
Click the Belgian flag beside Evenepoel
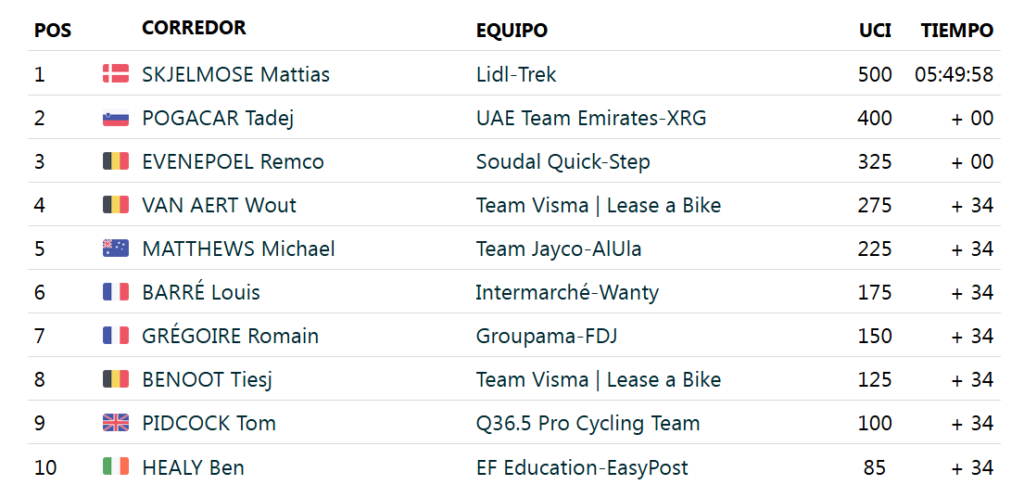click(x=116, y=161)
